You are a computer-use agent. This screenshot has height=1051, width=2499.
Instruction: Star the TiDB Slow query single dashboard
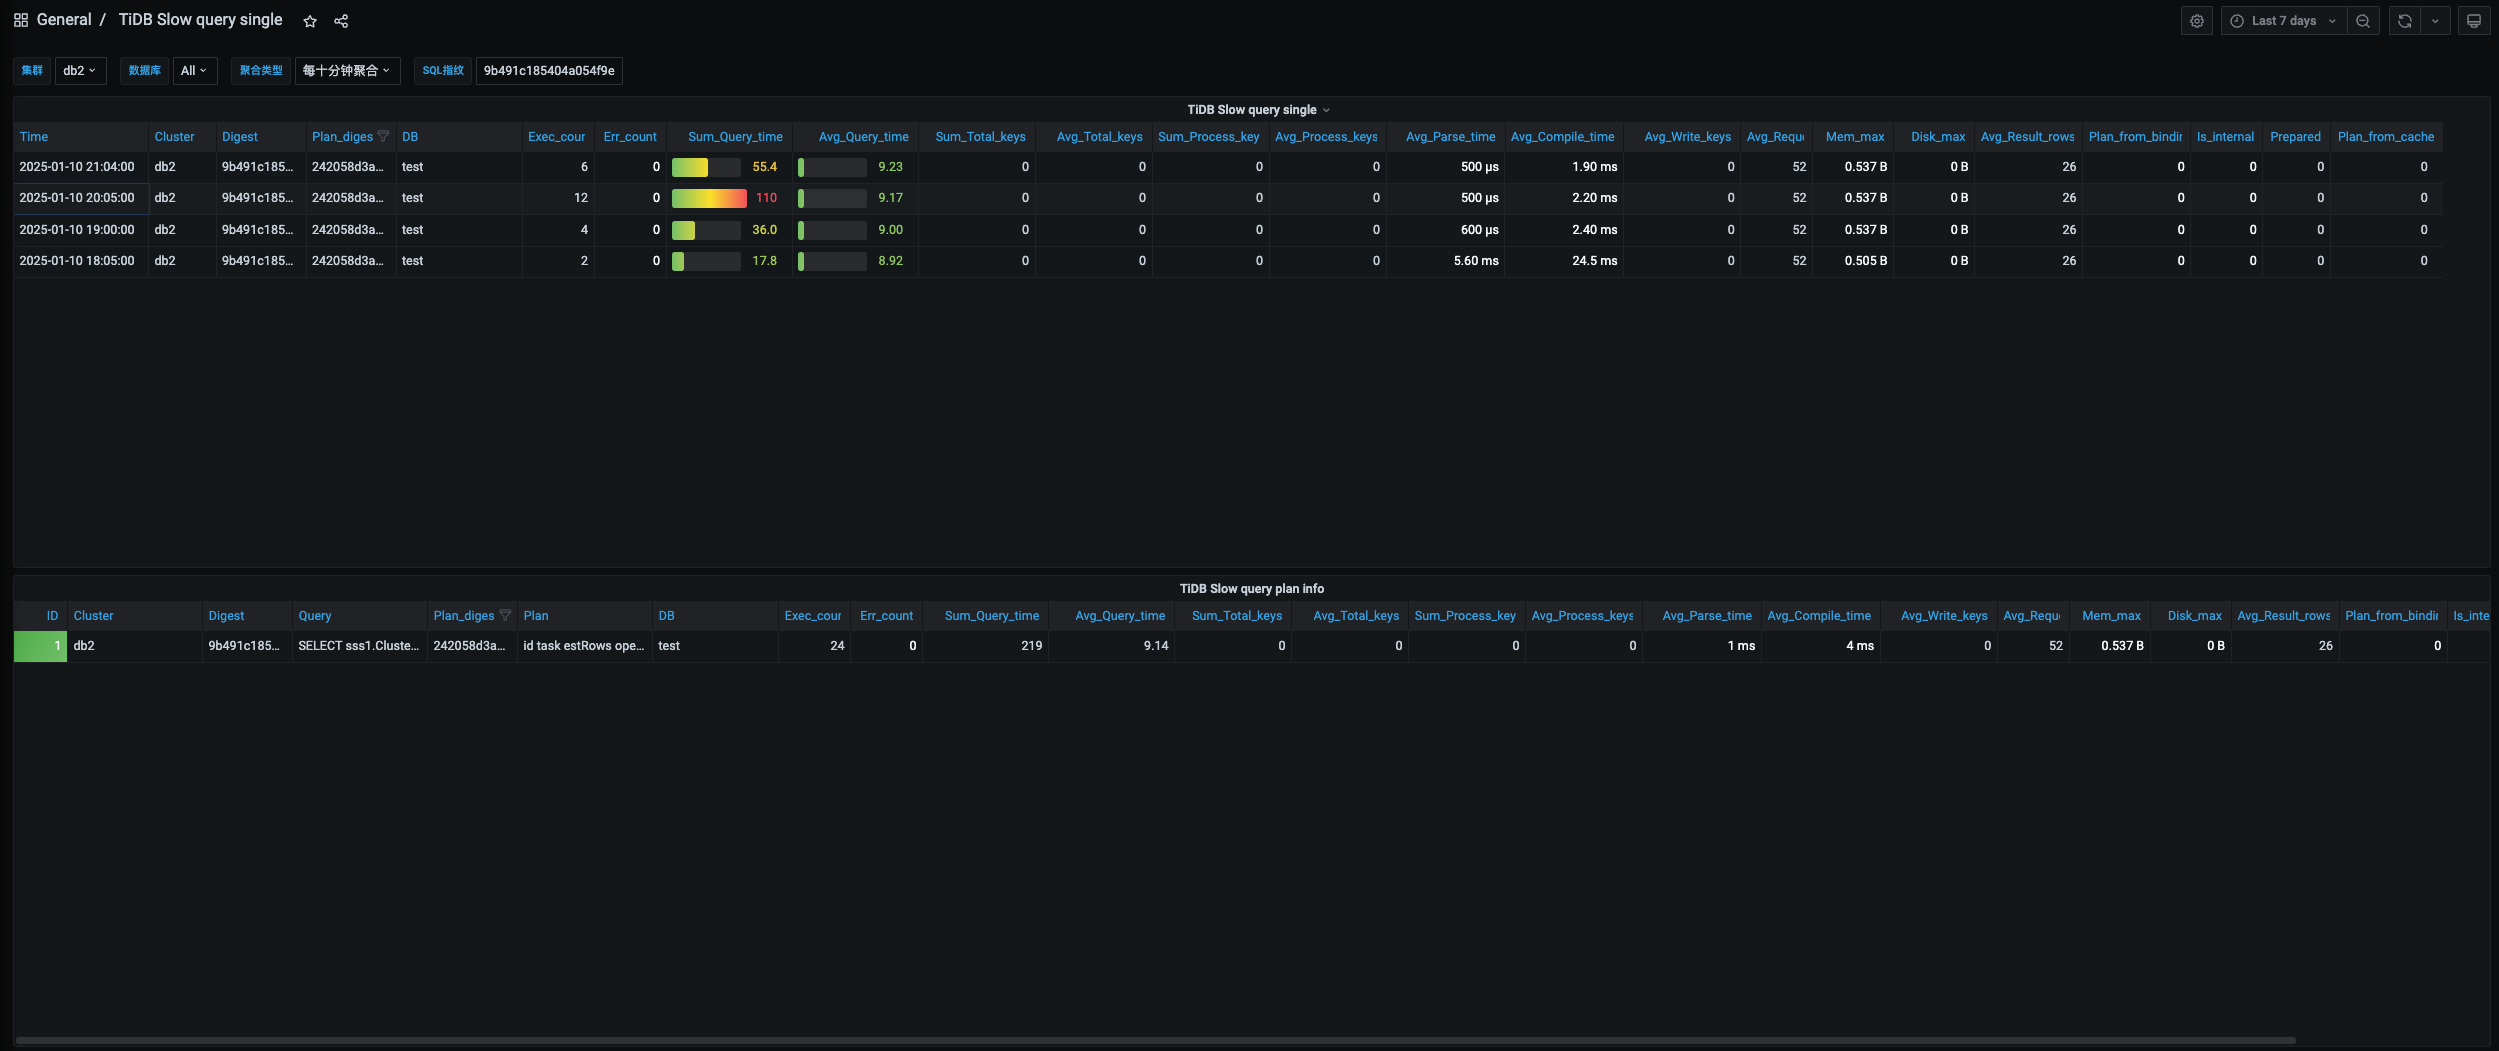tap(310, 21)
